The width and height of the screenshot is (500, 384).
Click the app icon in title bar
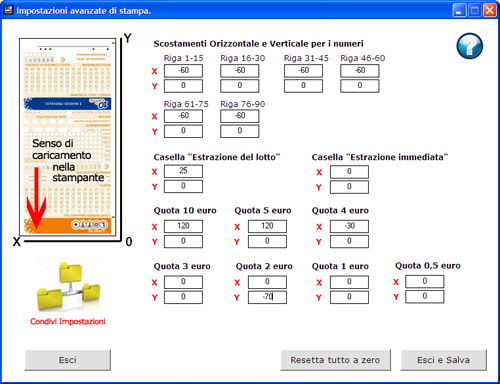pos(8,10)
